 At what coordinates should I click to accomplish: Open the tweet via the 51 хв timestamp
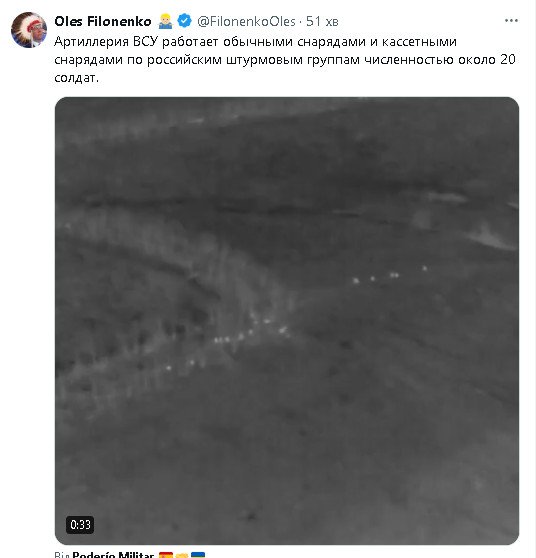(322, 21)
